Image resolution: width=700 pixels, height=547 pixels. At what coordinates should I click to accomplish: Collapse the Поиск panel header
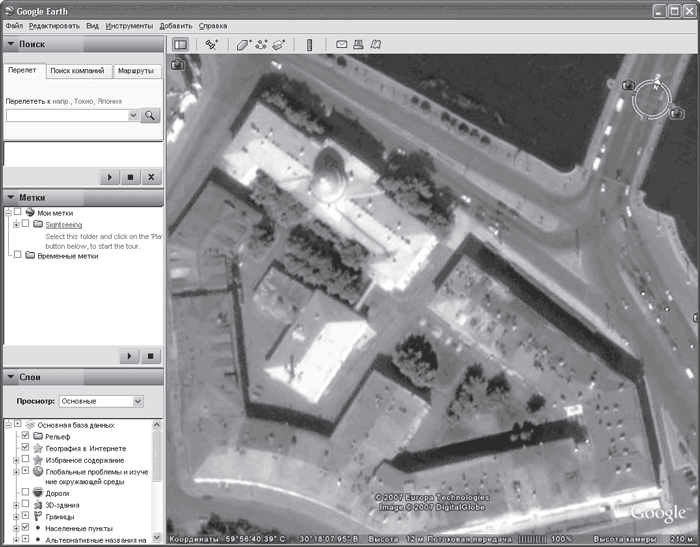[9, 45]
